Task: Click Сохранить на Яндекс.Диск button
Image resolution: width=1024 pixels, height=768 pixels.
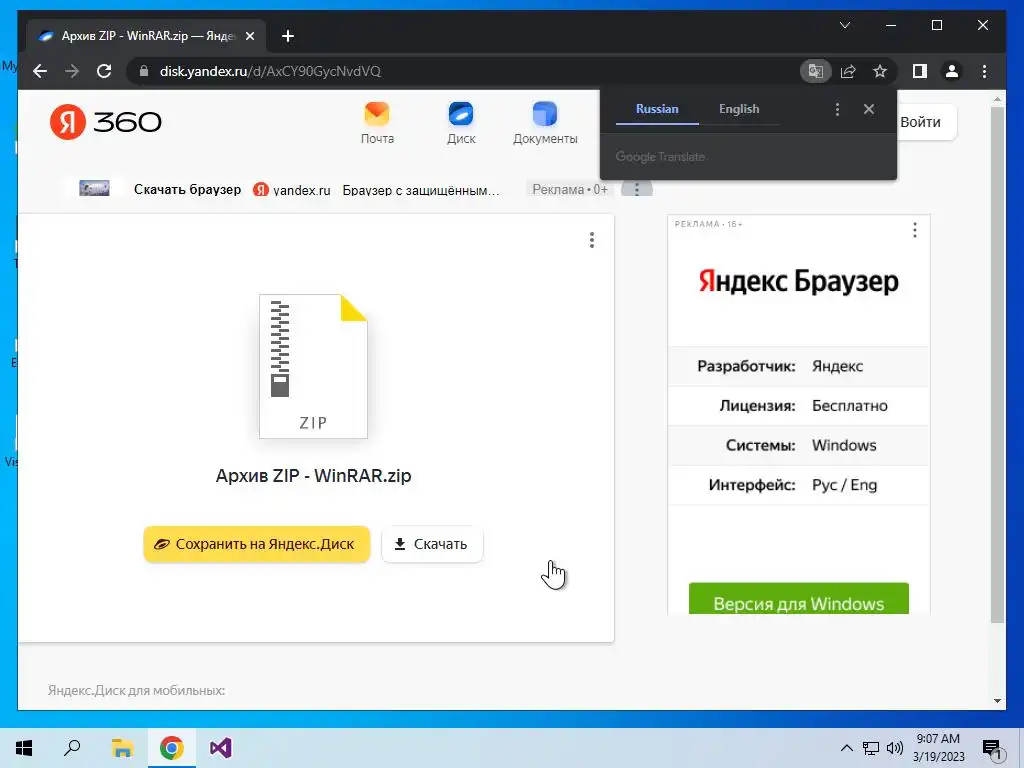Action: 257,544
